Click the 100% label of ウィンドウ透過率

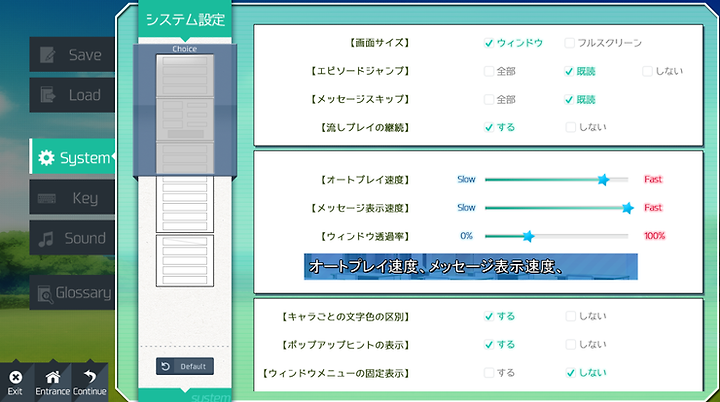pos(654,236)
